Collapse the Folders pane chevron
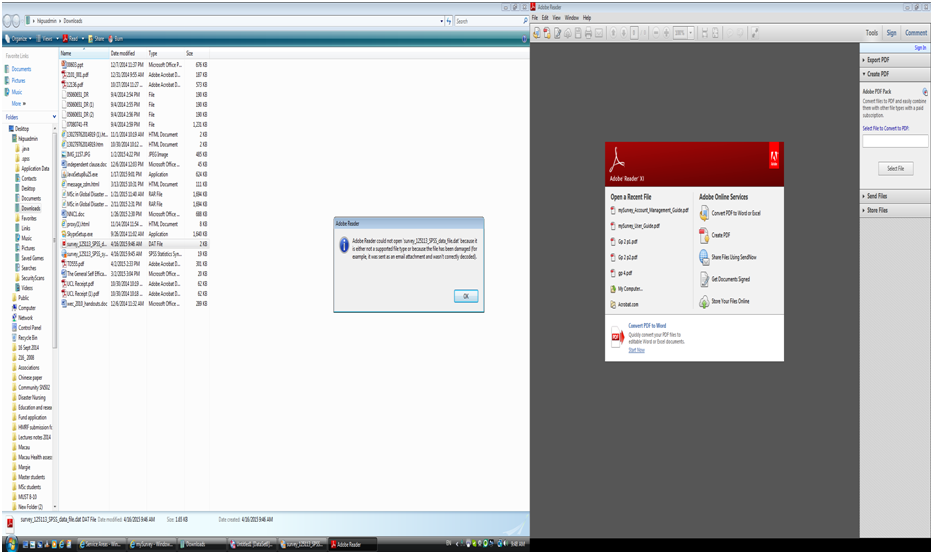 tap(54, 117)
